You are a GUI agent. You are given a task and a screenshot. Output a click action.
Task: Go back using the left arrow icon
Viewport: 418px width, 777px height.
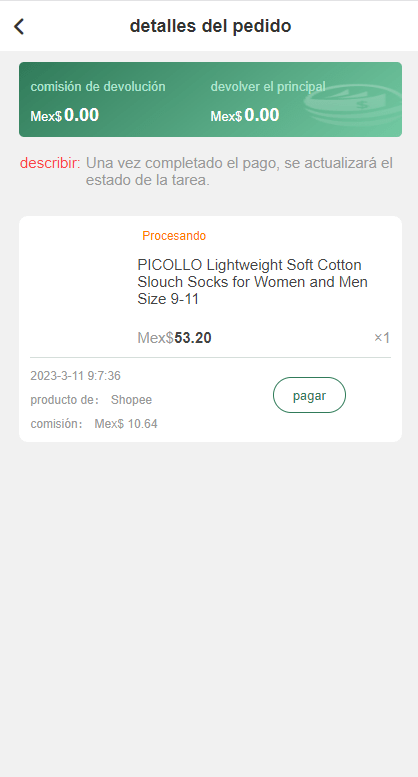[19, 26]
